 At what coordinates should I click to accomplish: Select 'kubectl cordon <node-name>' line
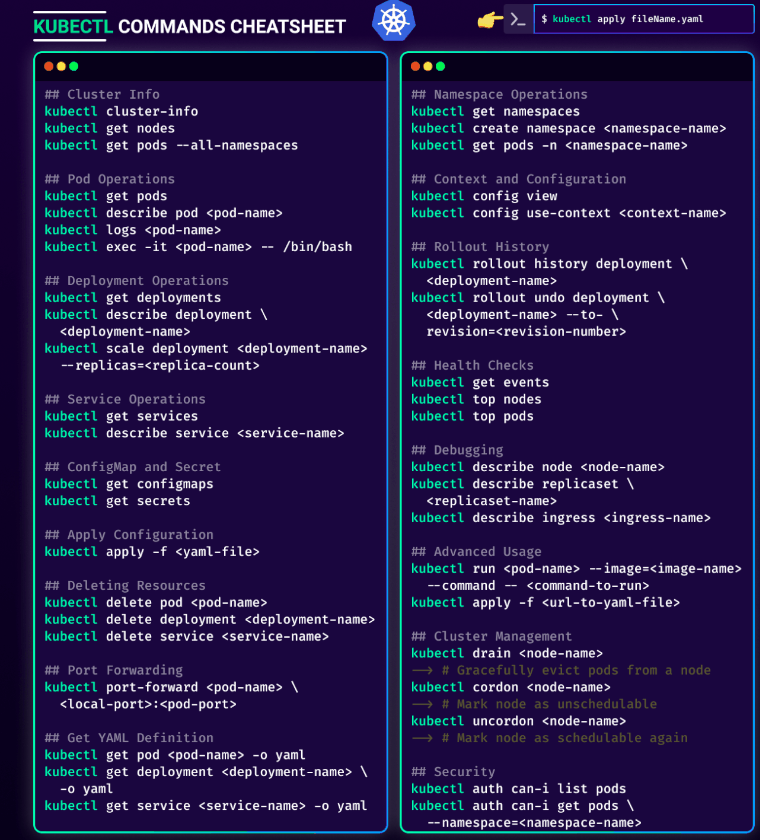pos(511,687)
